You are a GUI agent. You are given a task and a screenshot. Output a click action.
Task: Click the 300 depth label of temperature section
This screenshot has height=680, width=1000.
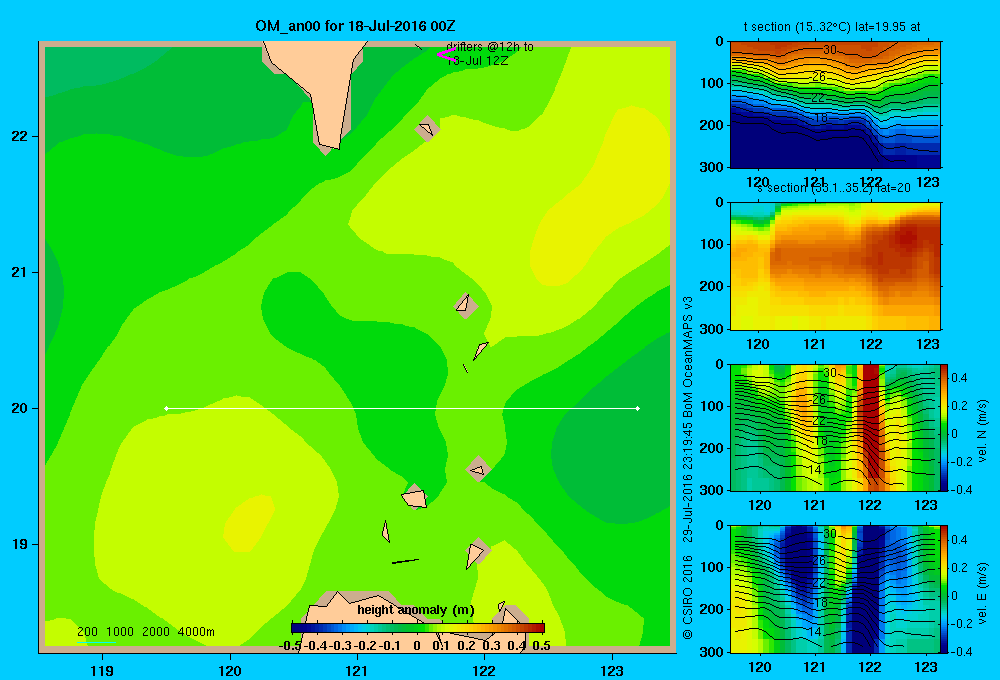(x=711, y=167)
